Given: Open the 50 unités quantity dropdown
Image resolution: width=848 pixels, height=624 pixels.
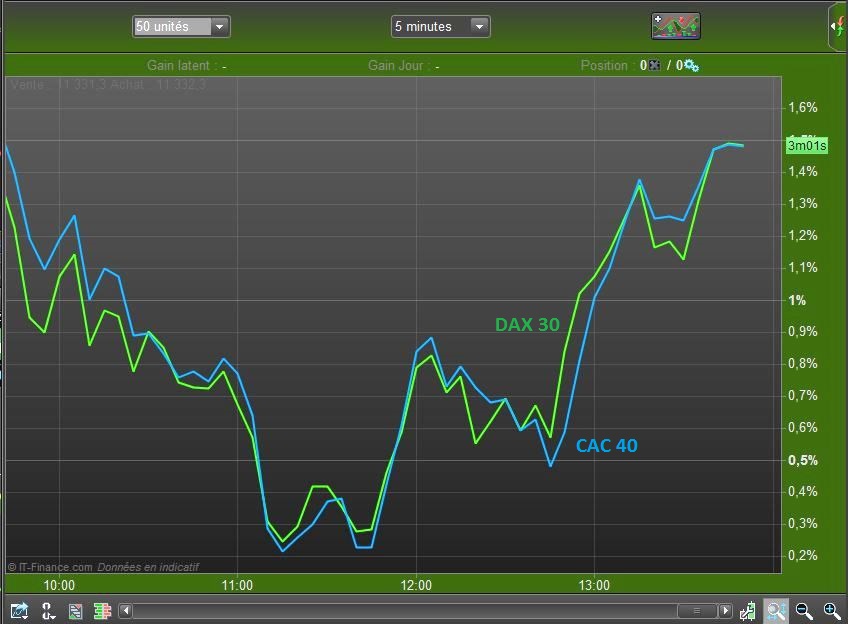Looking at the screenshot, I should pos(181,26).
